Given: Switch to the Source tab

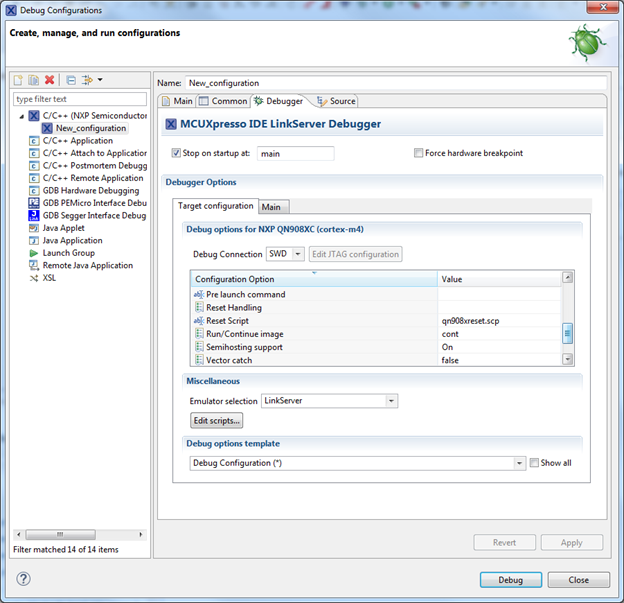Looking at the screenshot, I should (x=336, y=101).
